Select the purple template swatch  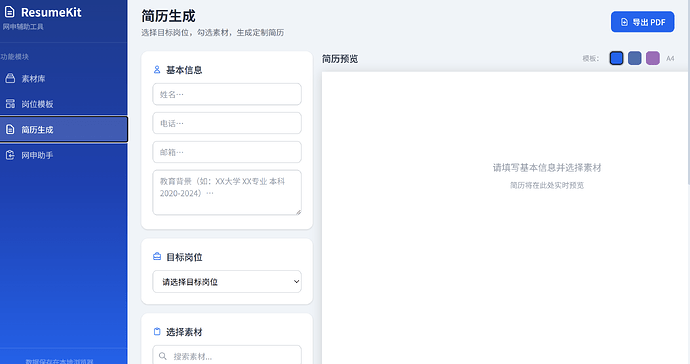click(653, 58)
